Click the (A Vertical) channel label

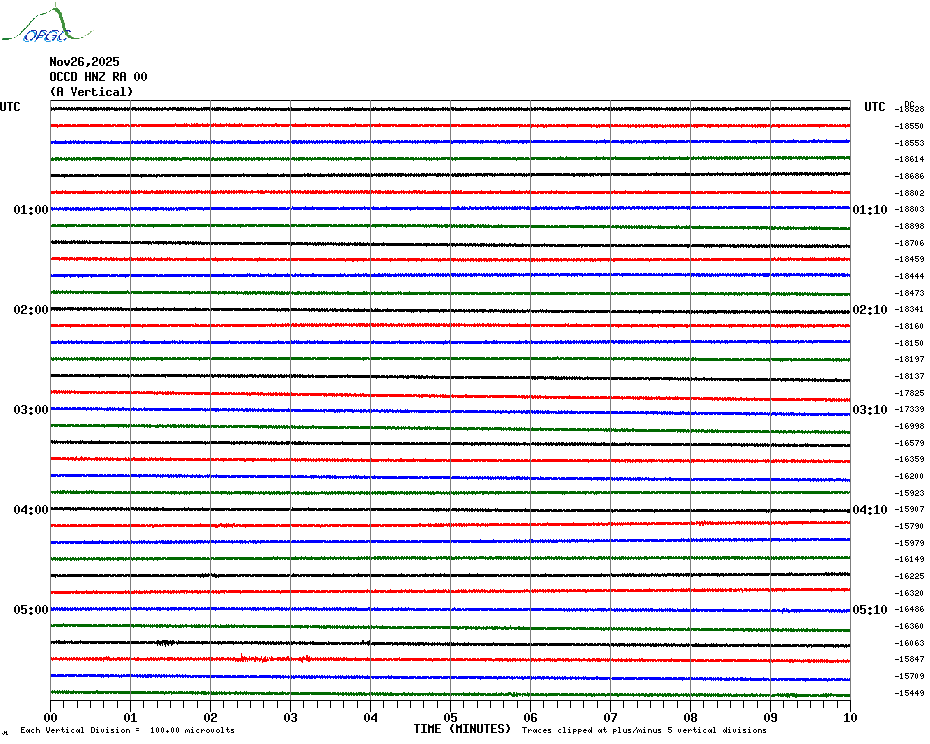(91, 92)
